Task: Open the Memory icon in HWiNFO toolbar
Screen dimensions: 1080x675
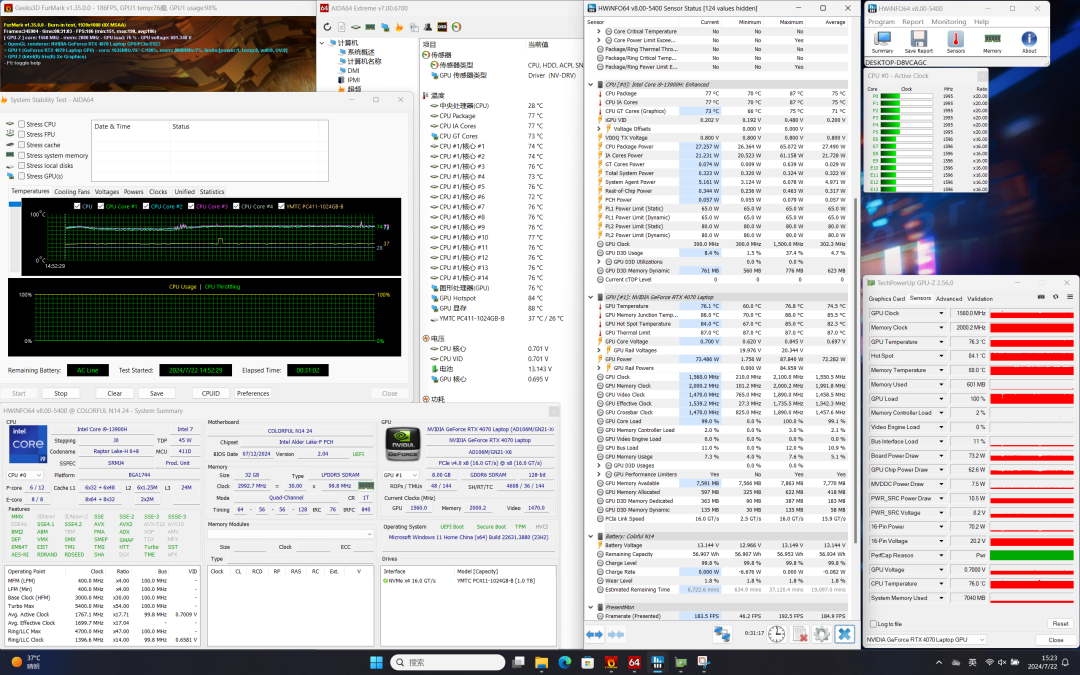Action: (x=992, y=40)
